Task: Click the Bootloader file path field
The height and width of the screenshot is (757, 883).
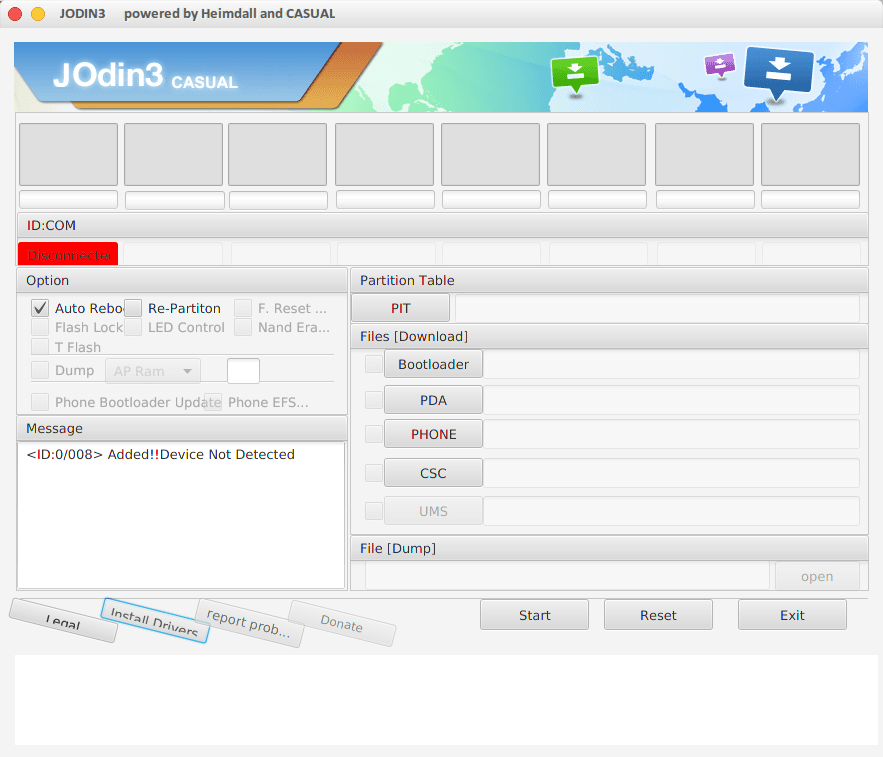Action: click(x=671, y=364)
